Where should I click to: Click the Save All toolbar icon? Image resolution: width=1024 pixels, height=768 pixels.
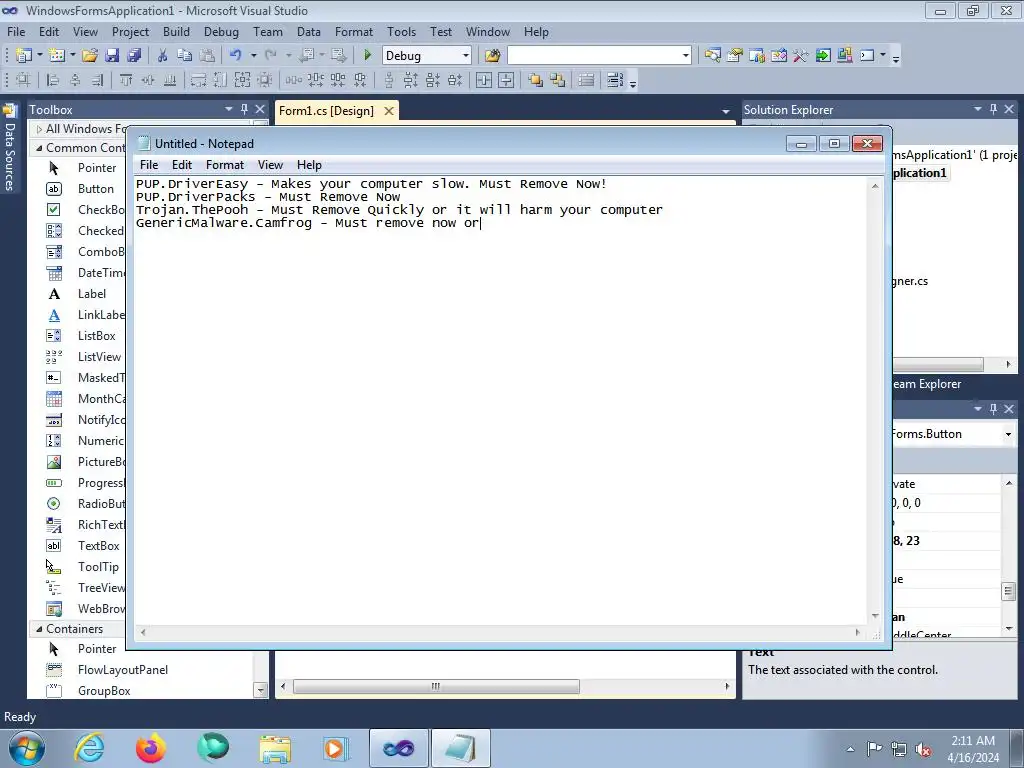134,56
